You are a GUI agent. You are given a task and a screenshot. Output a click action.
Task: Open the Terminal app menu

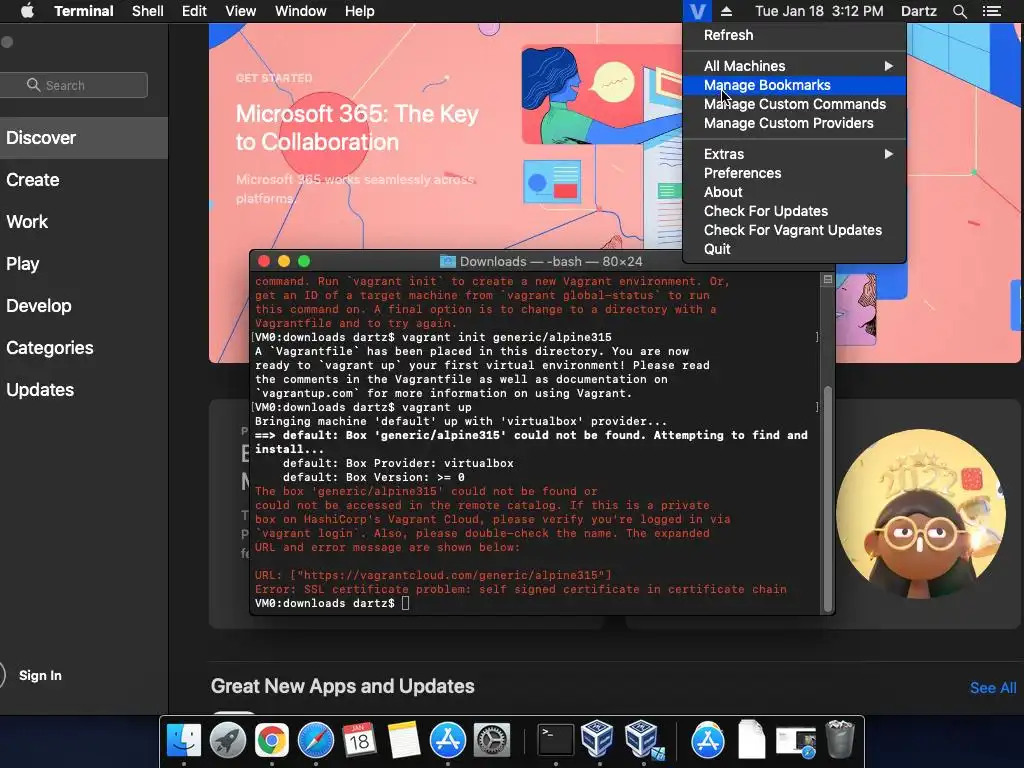pos(84,11)
